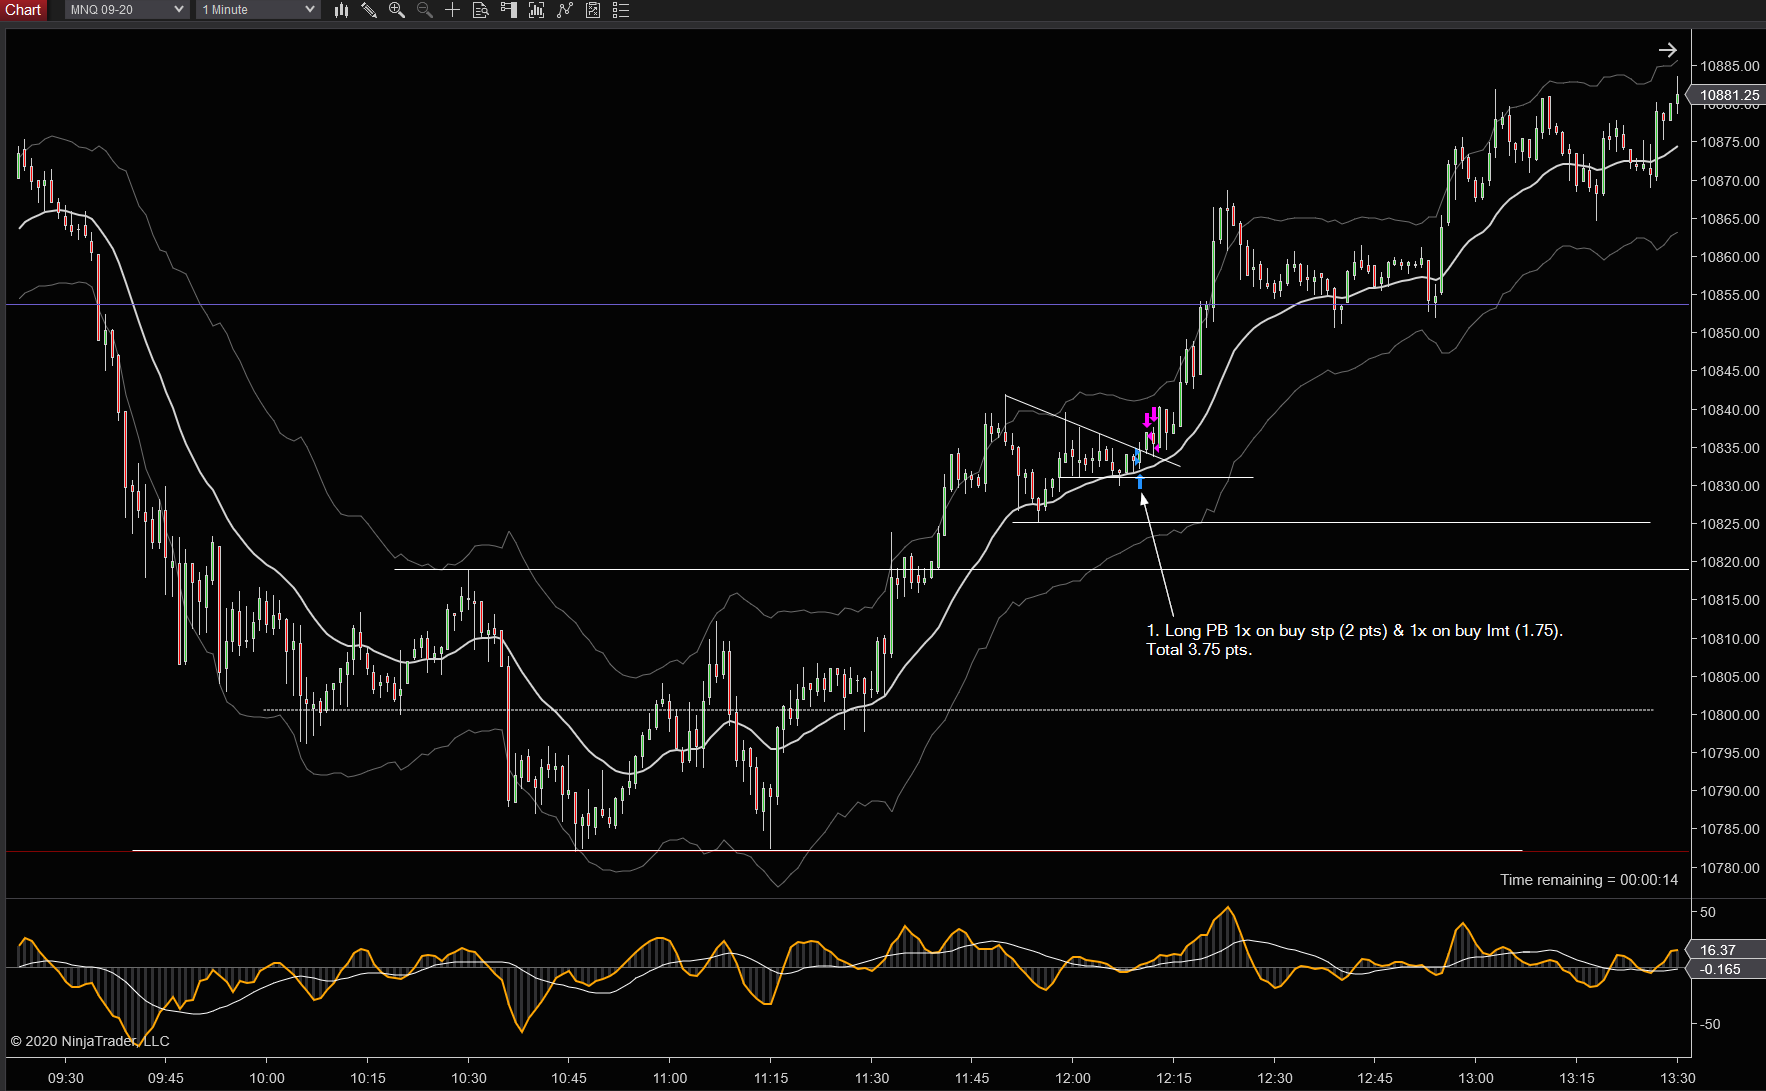This screenshot has height=1091, width=1766.
Task: Click the 'Time remaining = 00:00:14' label
Action: [x=1589, y=880]
